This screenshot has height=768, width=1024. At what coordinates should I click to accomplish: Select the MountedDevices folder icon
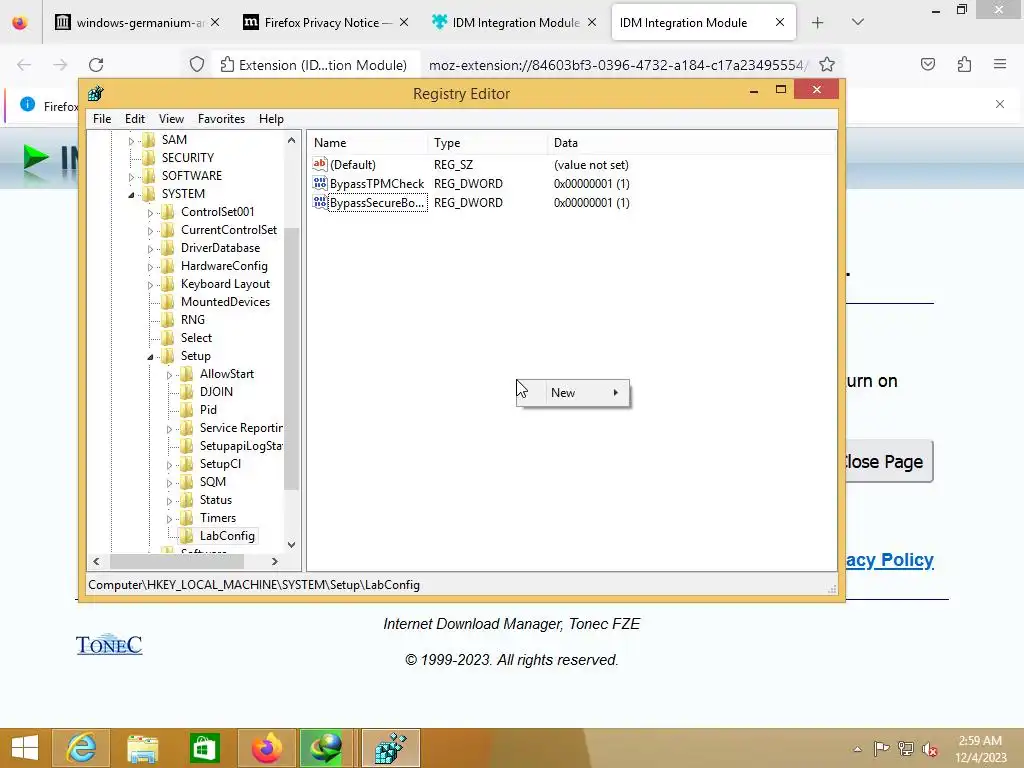[168, 302]
